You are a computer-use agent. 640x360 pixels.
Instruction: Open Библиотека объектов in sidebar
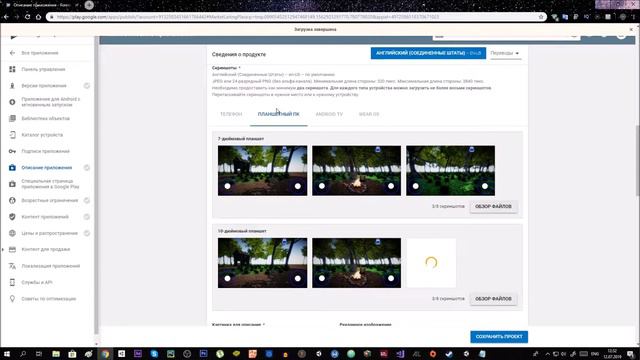(x=45, y=118)
